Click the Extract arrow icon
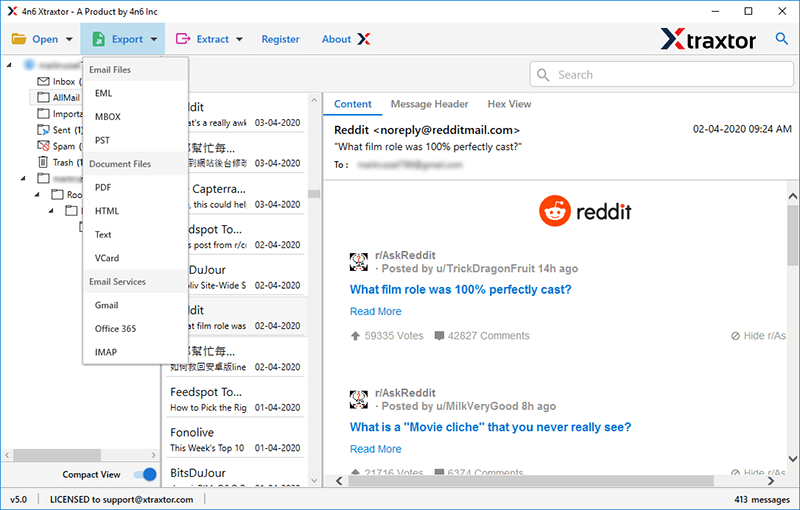 (x=183, y=39)
